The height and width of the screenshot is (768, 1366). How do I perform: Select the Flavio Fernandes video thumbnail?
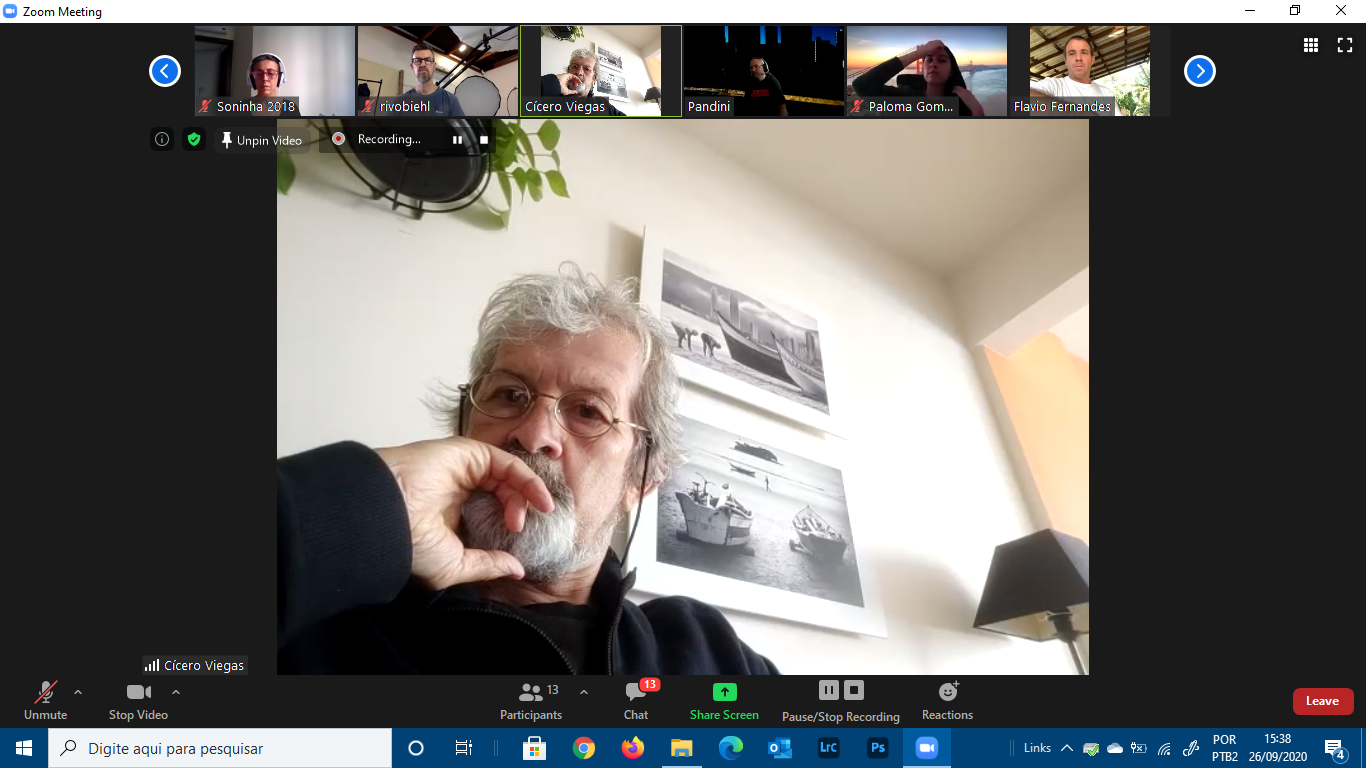(x=1089, y=71)
